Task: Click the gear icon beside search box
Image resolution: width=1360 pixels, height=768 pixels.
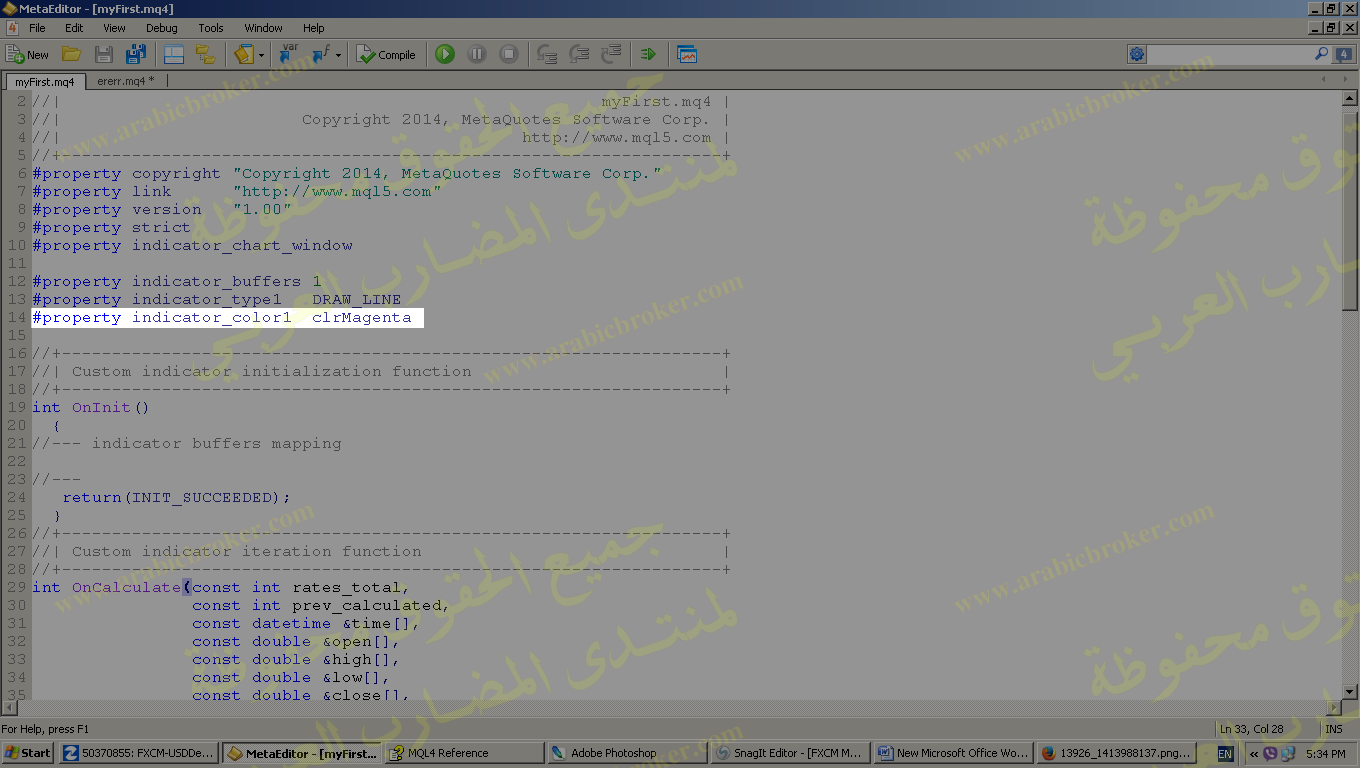Action: (1137, 54)
